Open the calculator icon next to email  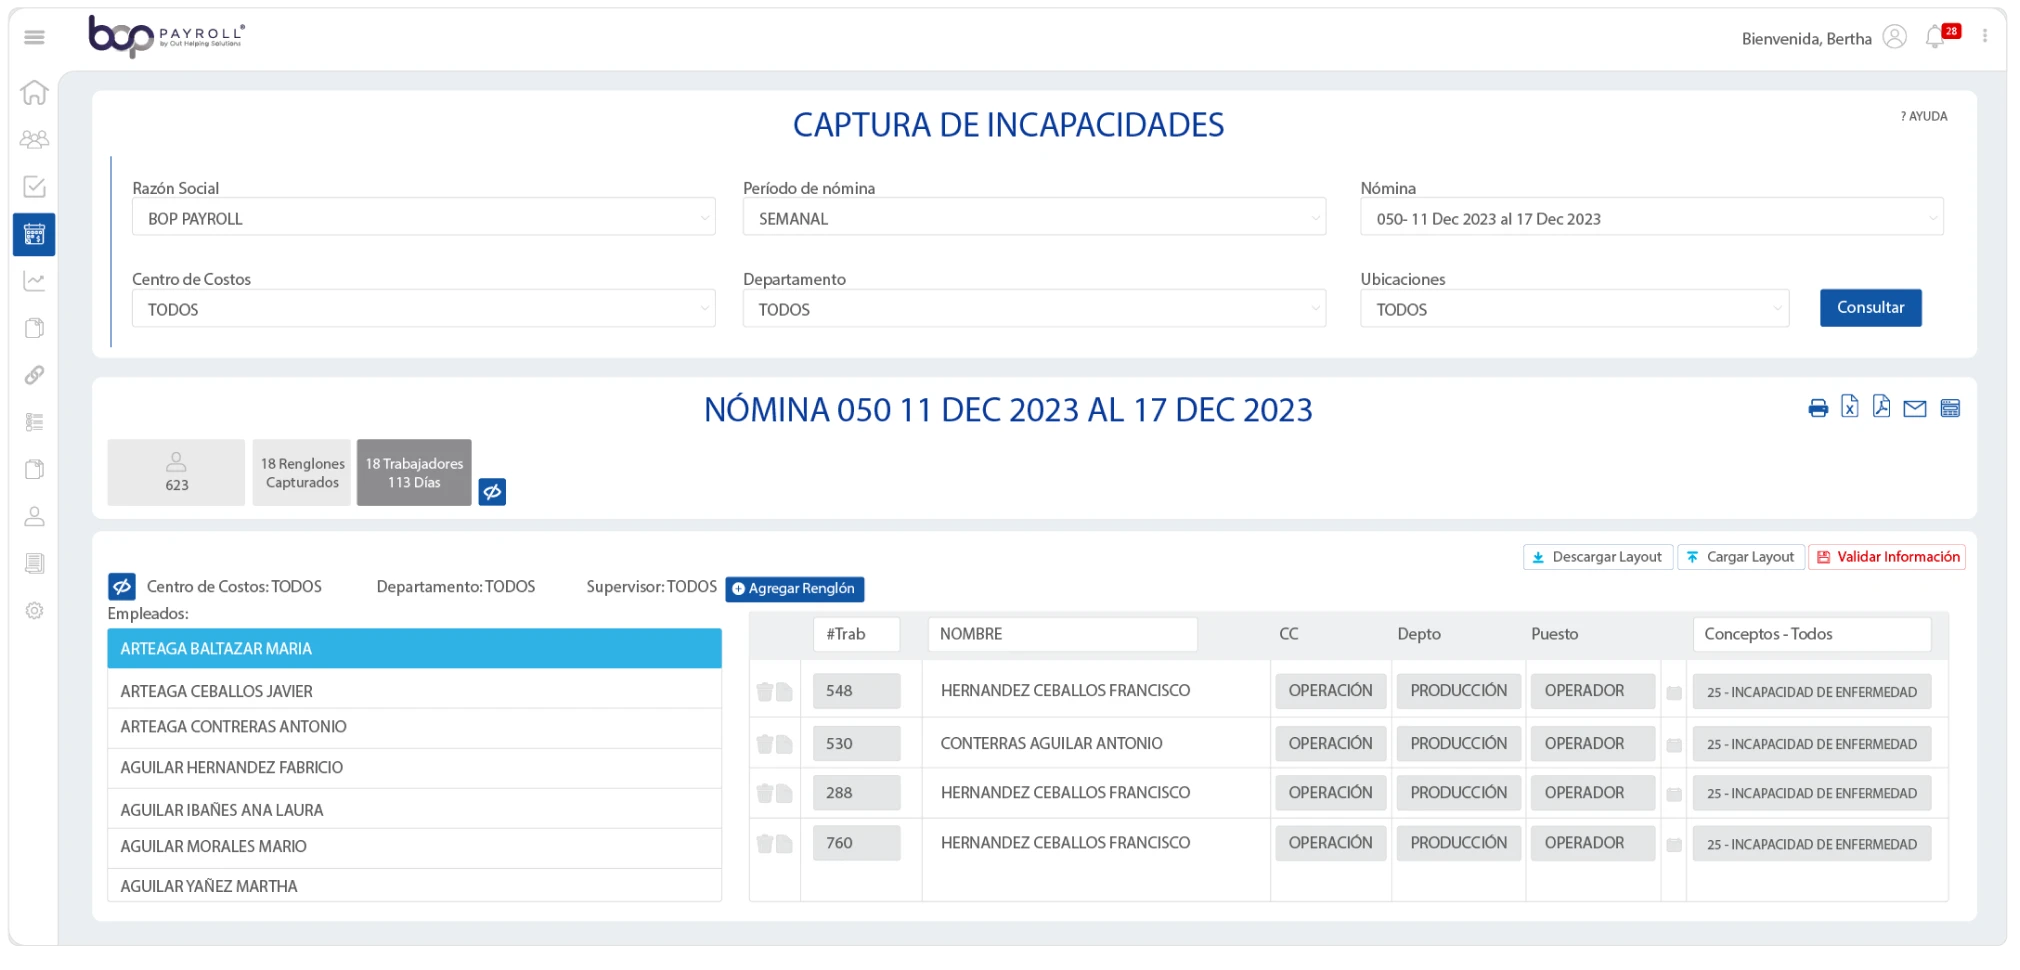tap(1950, 408)
